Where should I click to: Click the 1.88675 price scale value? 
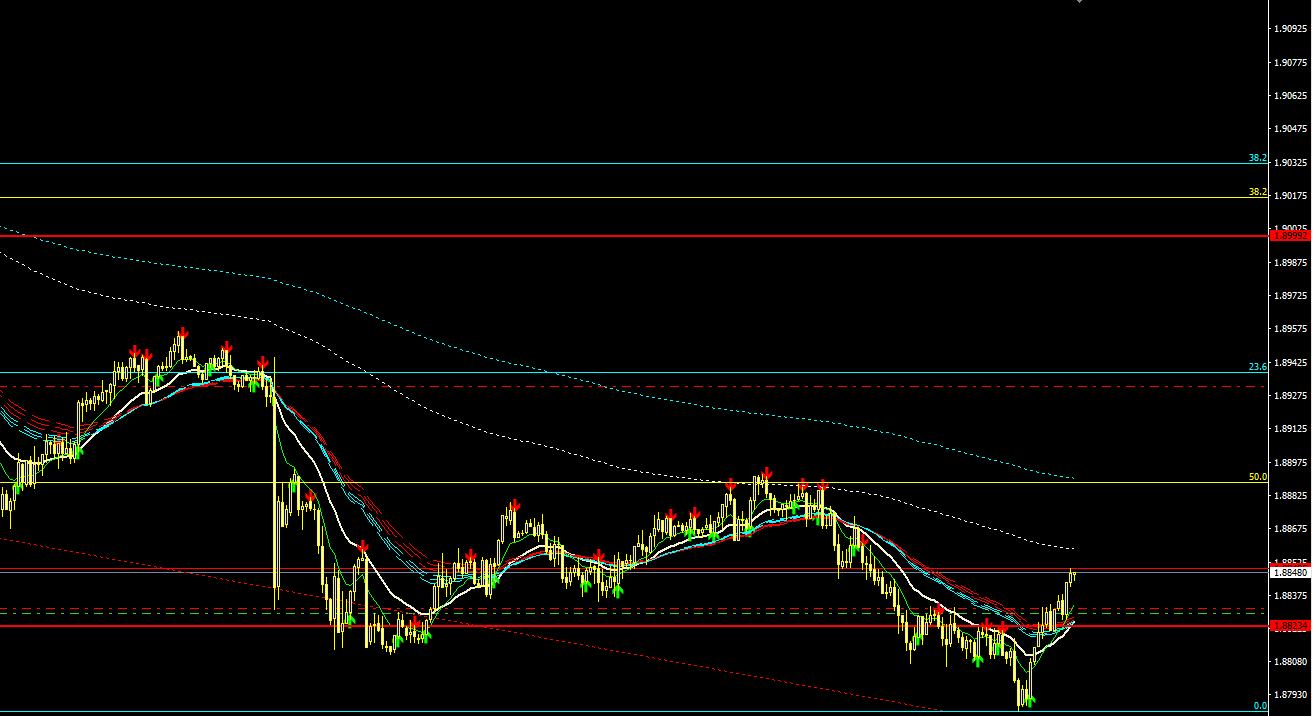(1291, 529)
